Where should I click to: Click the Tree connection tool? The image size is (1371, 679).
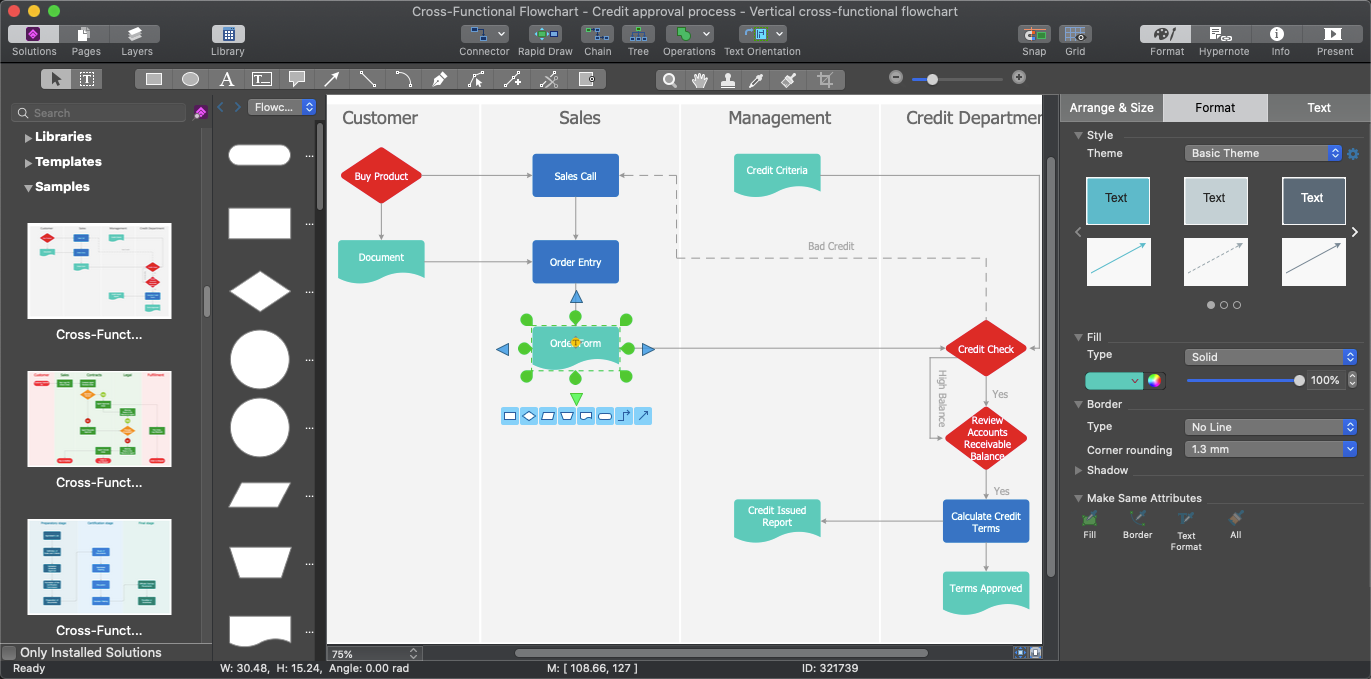[638, 40]
